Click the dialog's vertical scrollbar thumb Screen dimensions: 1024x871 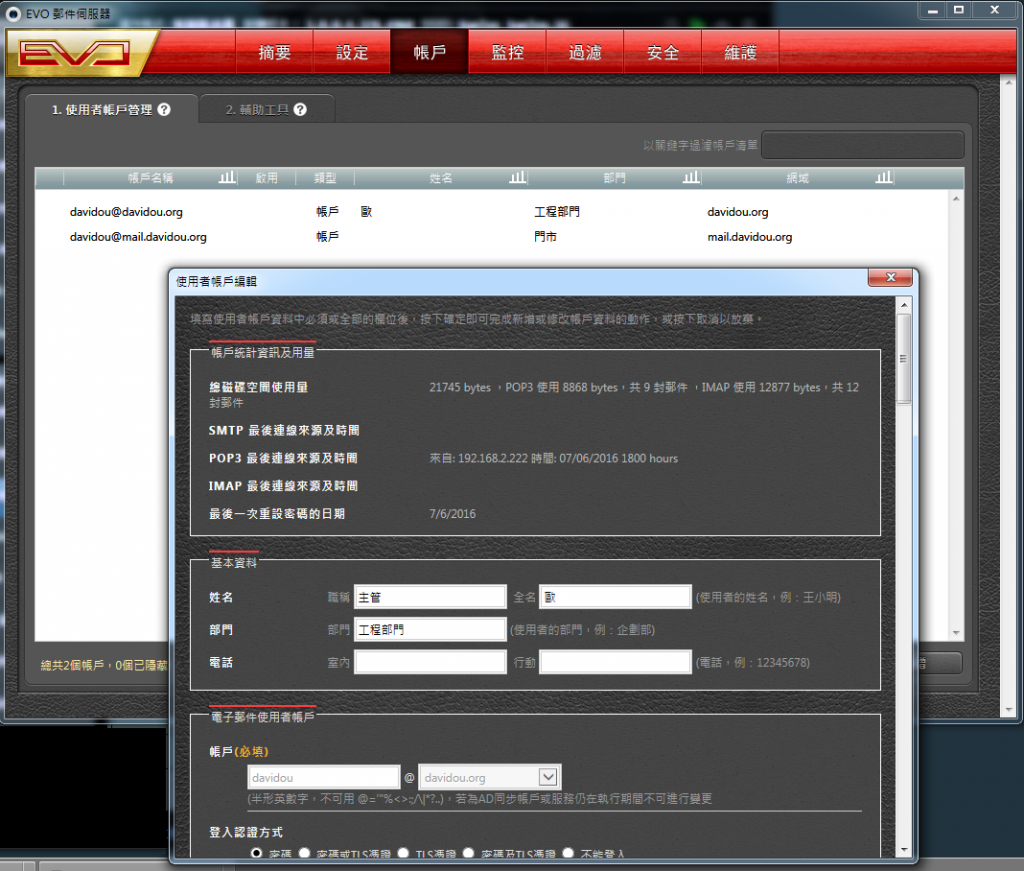tap(904, 358)
